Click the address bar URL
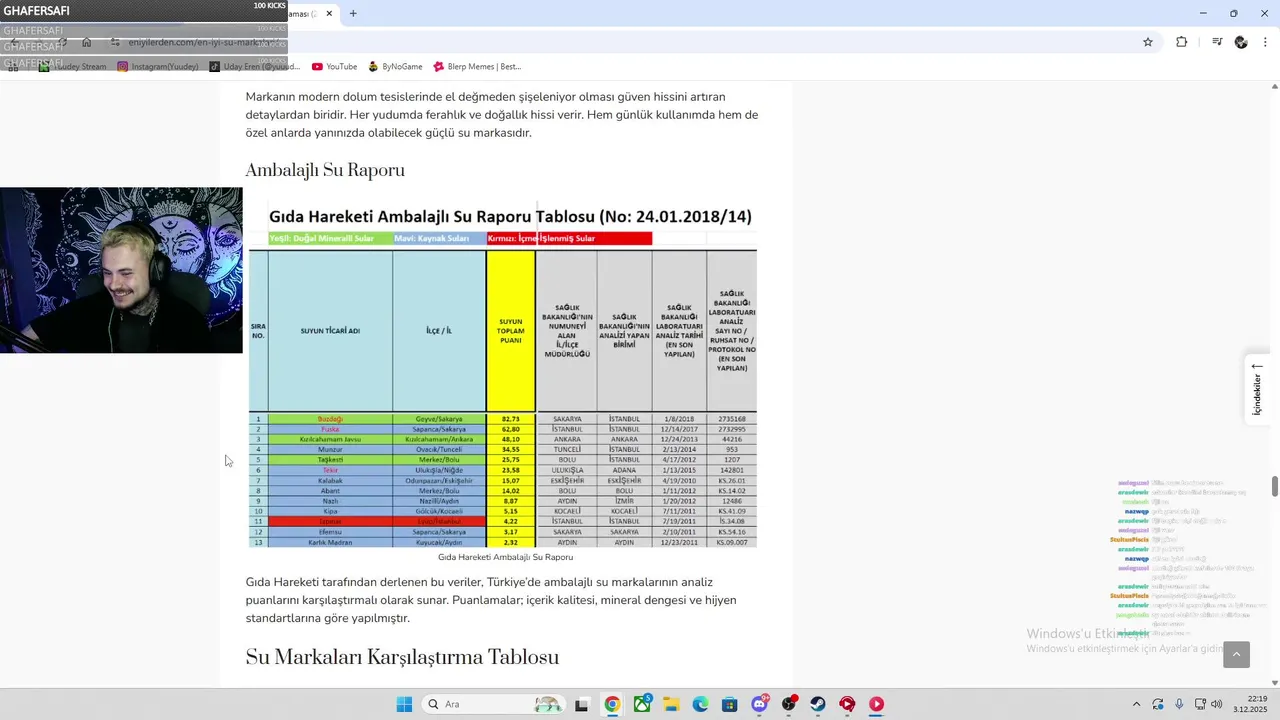The image size is (1280, 720). (x=205, y=42)
